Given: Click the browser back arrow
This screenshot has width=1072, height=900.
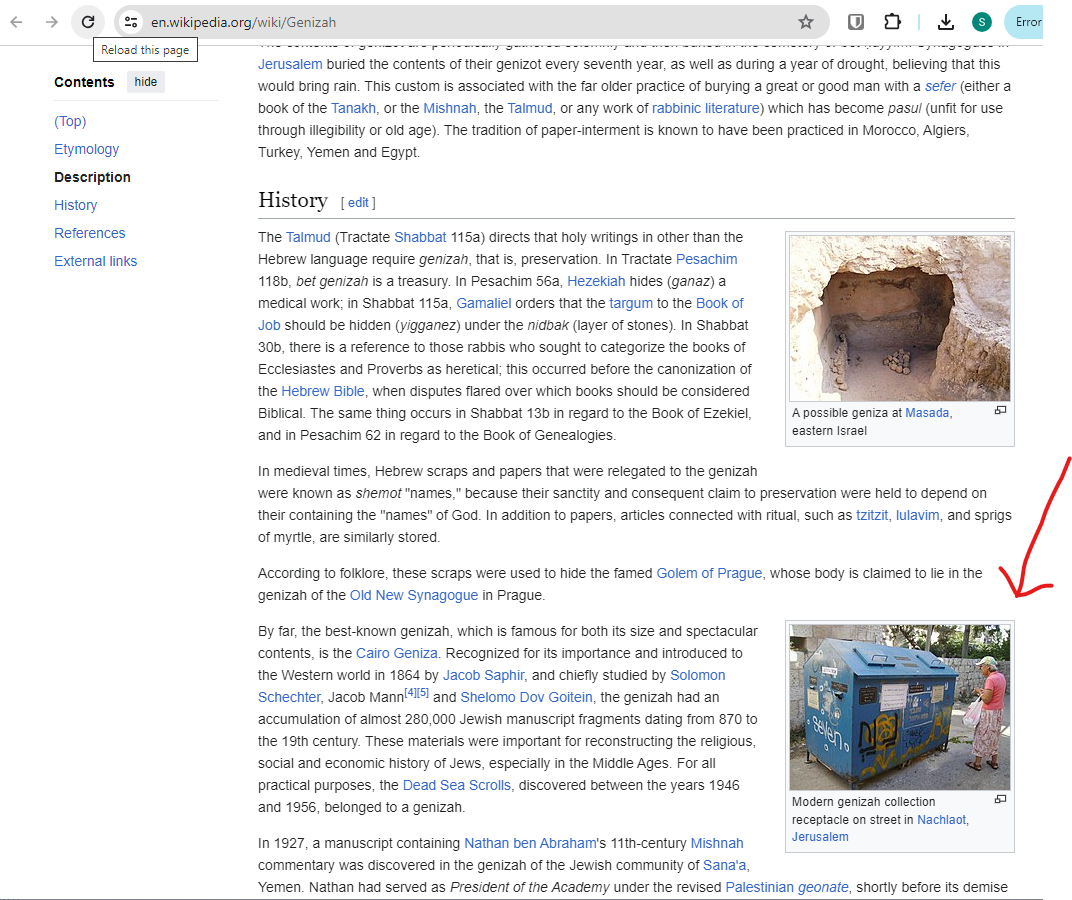Looking at the screenshot, I should point(17,22).
